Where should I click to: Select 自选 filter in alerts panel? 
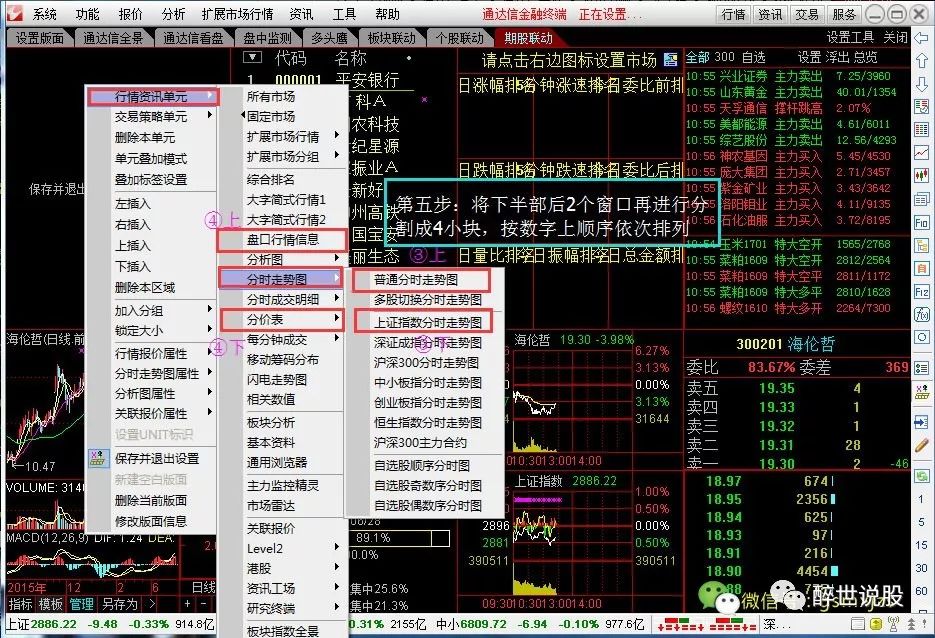(x=754, y=57)
